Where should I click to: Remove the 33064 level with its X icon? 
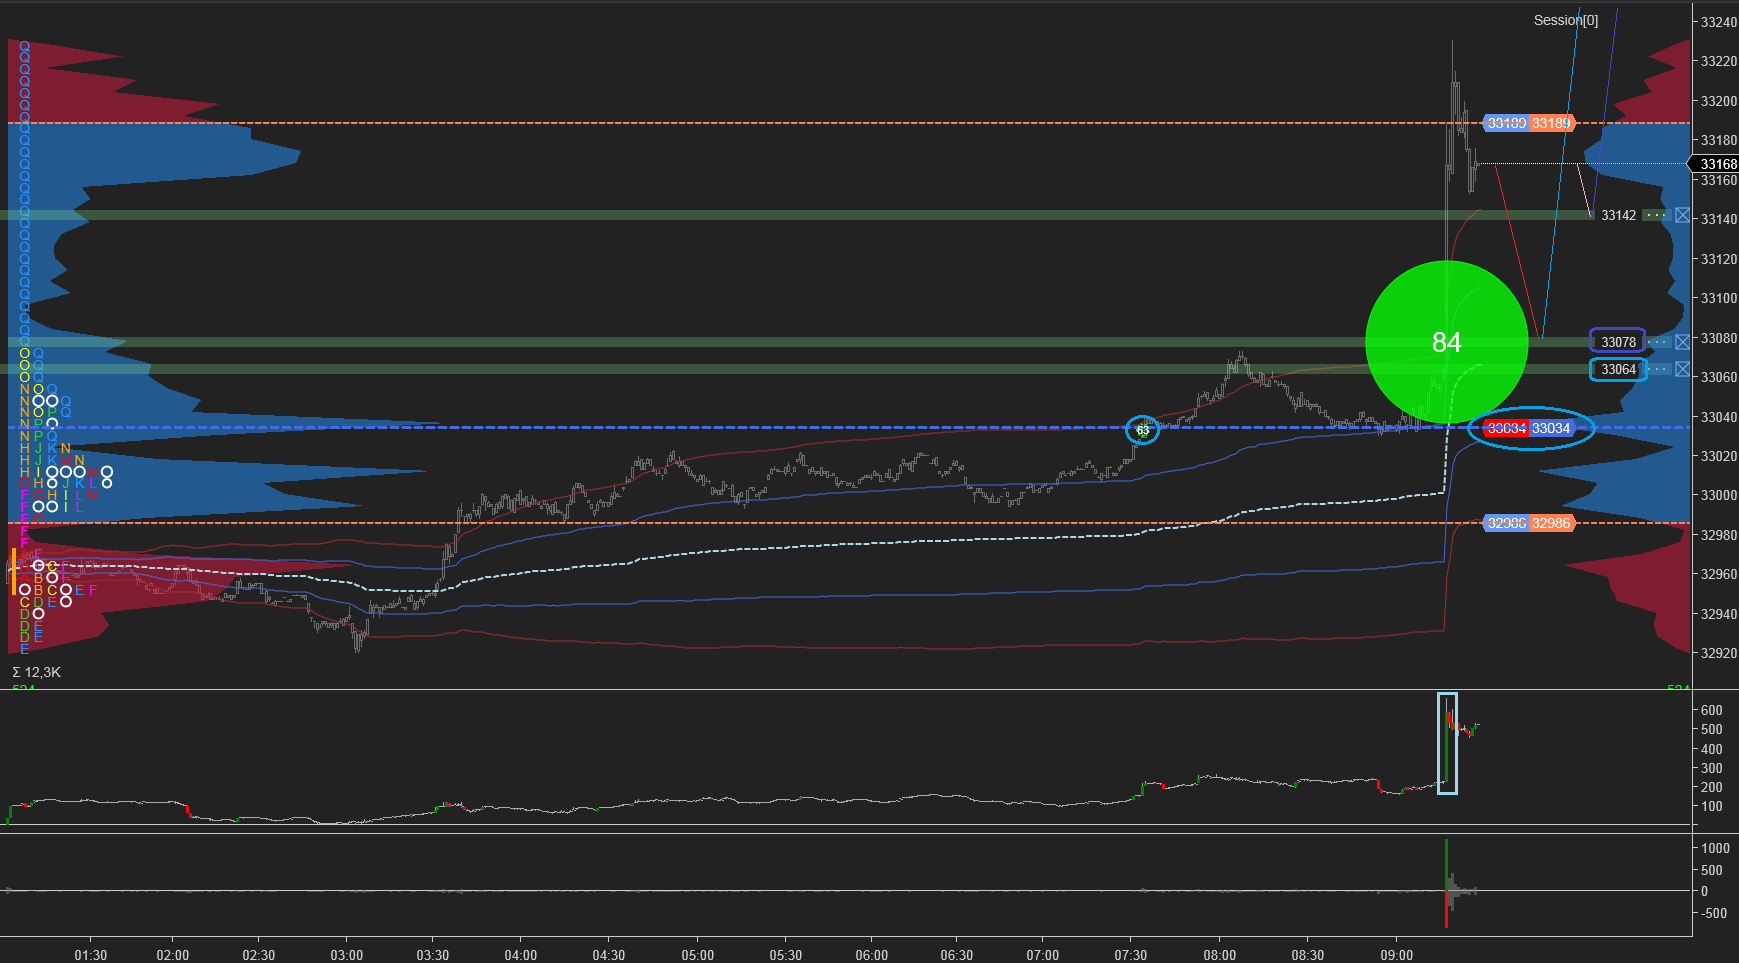pos(1682,369)
